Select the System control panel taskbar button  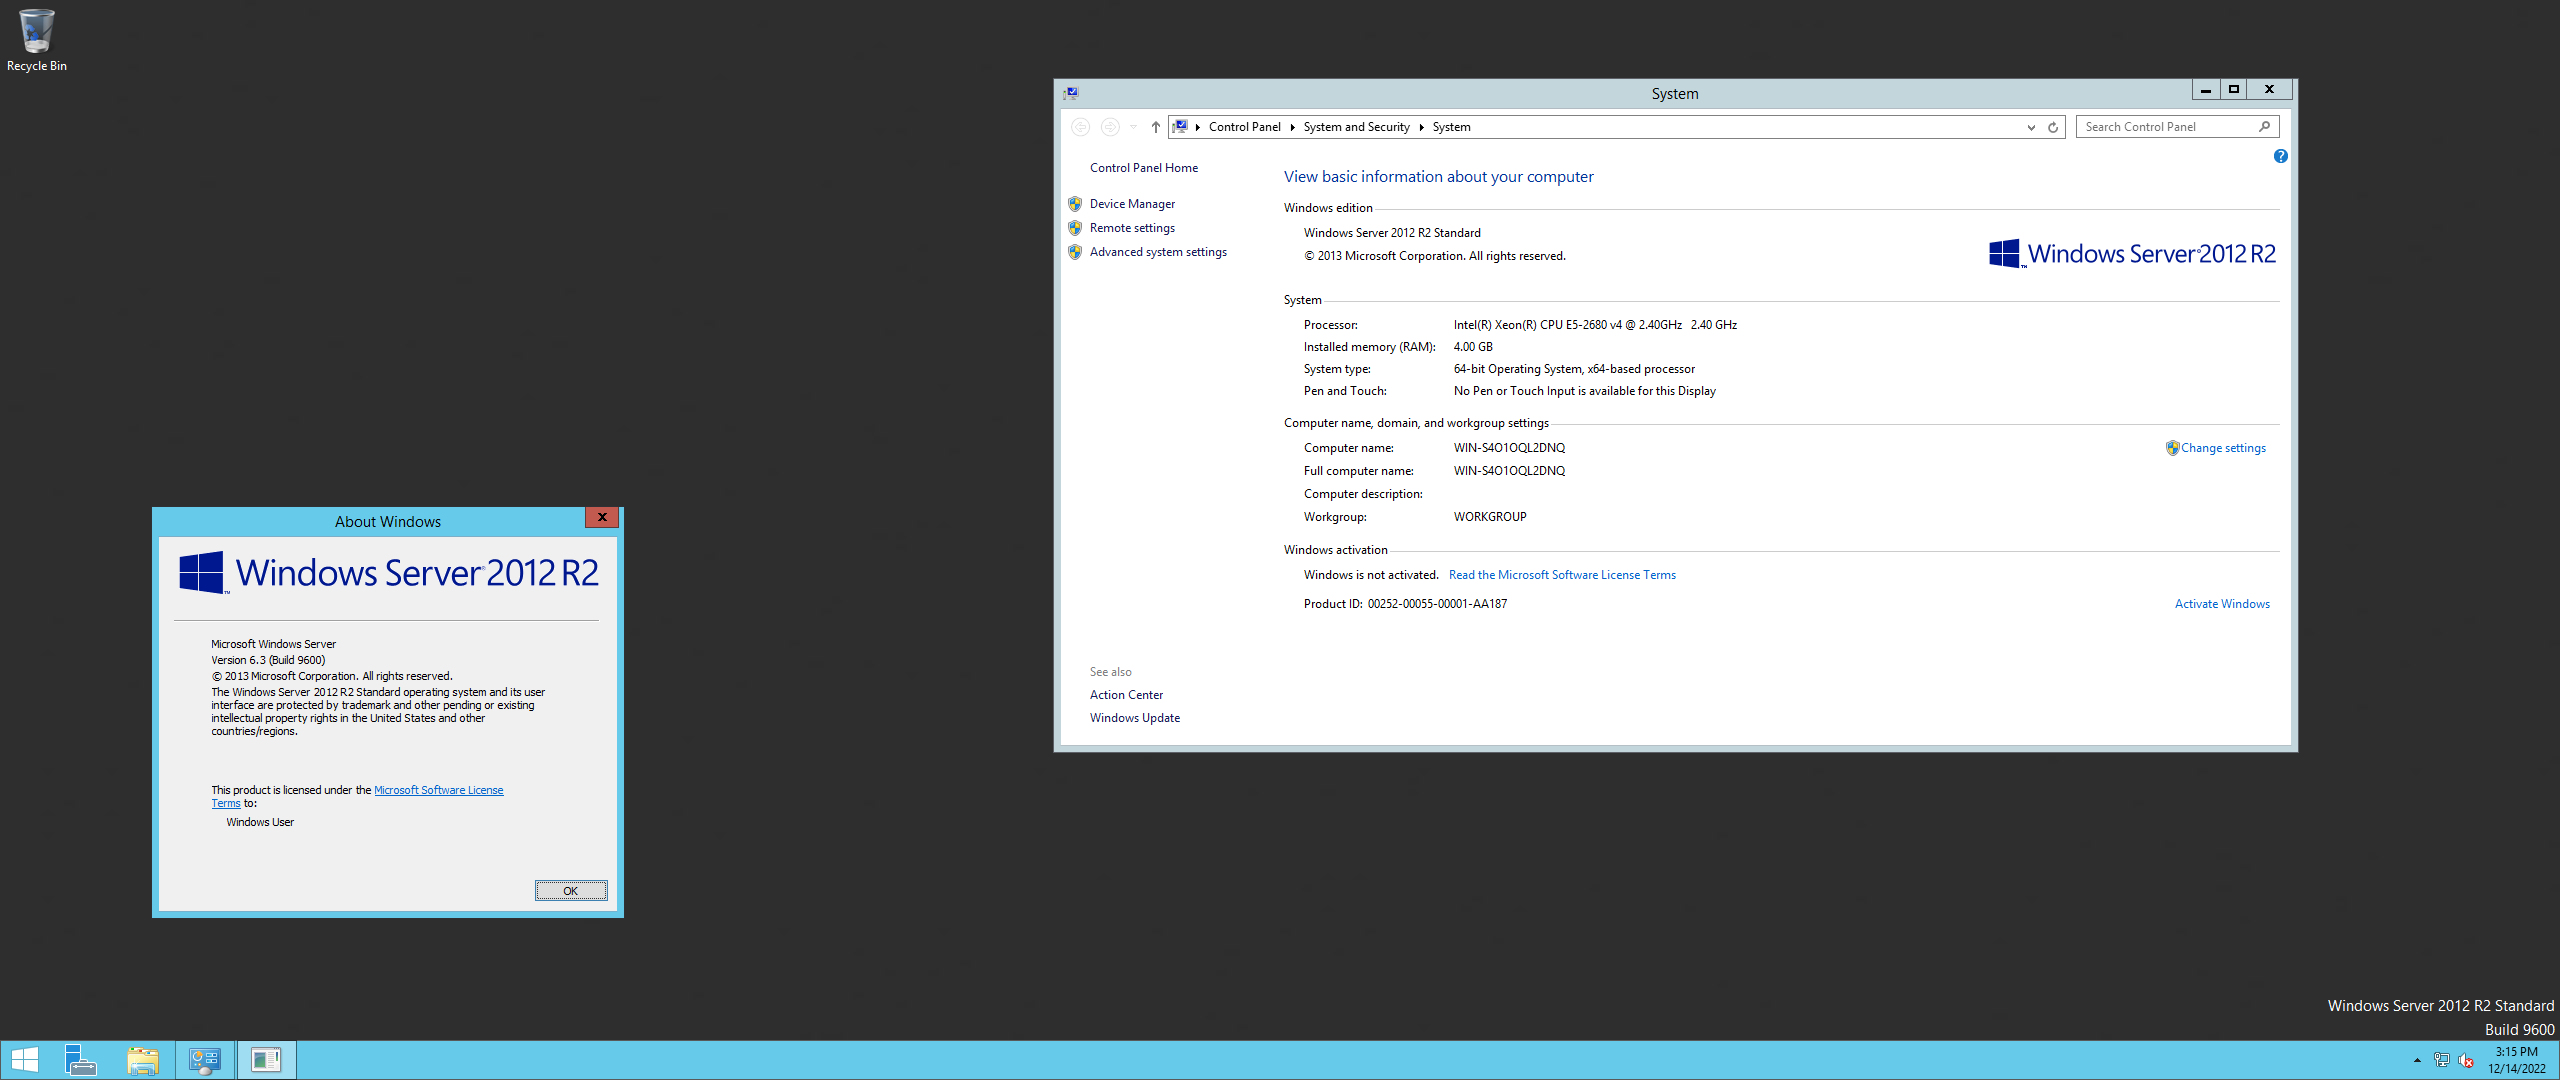[x=205, y=1060]
